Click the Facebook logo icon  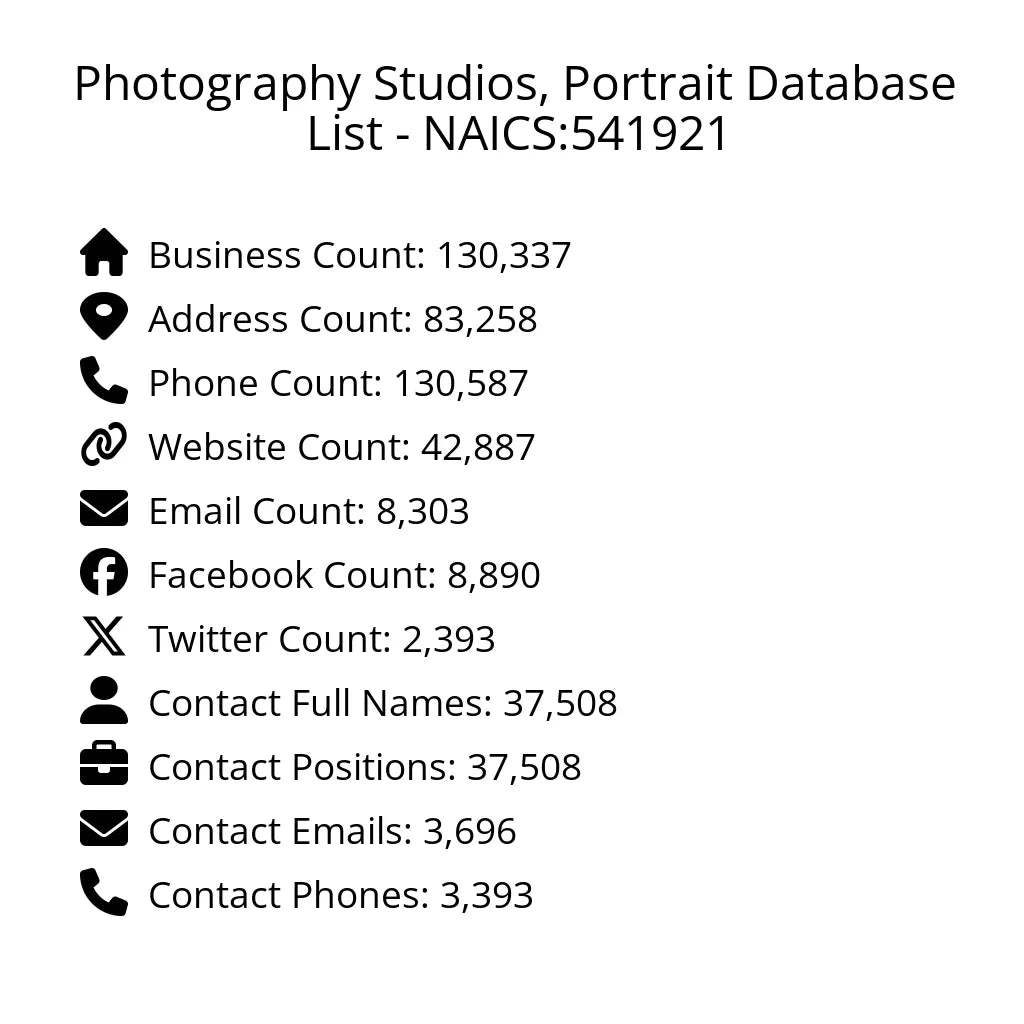pos(104,573)
